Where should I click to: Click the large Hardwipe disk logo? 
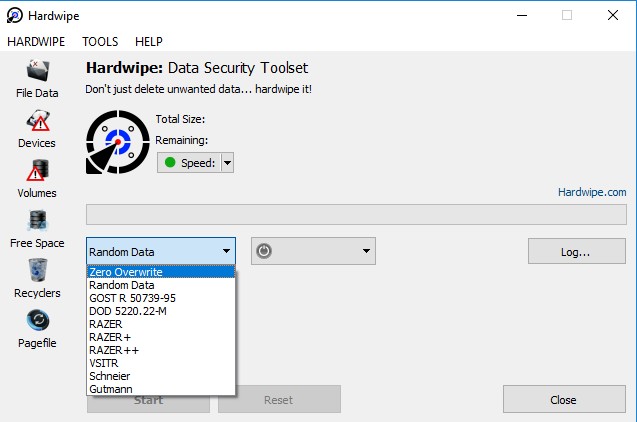tap(118, 142)
